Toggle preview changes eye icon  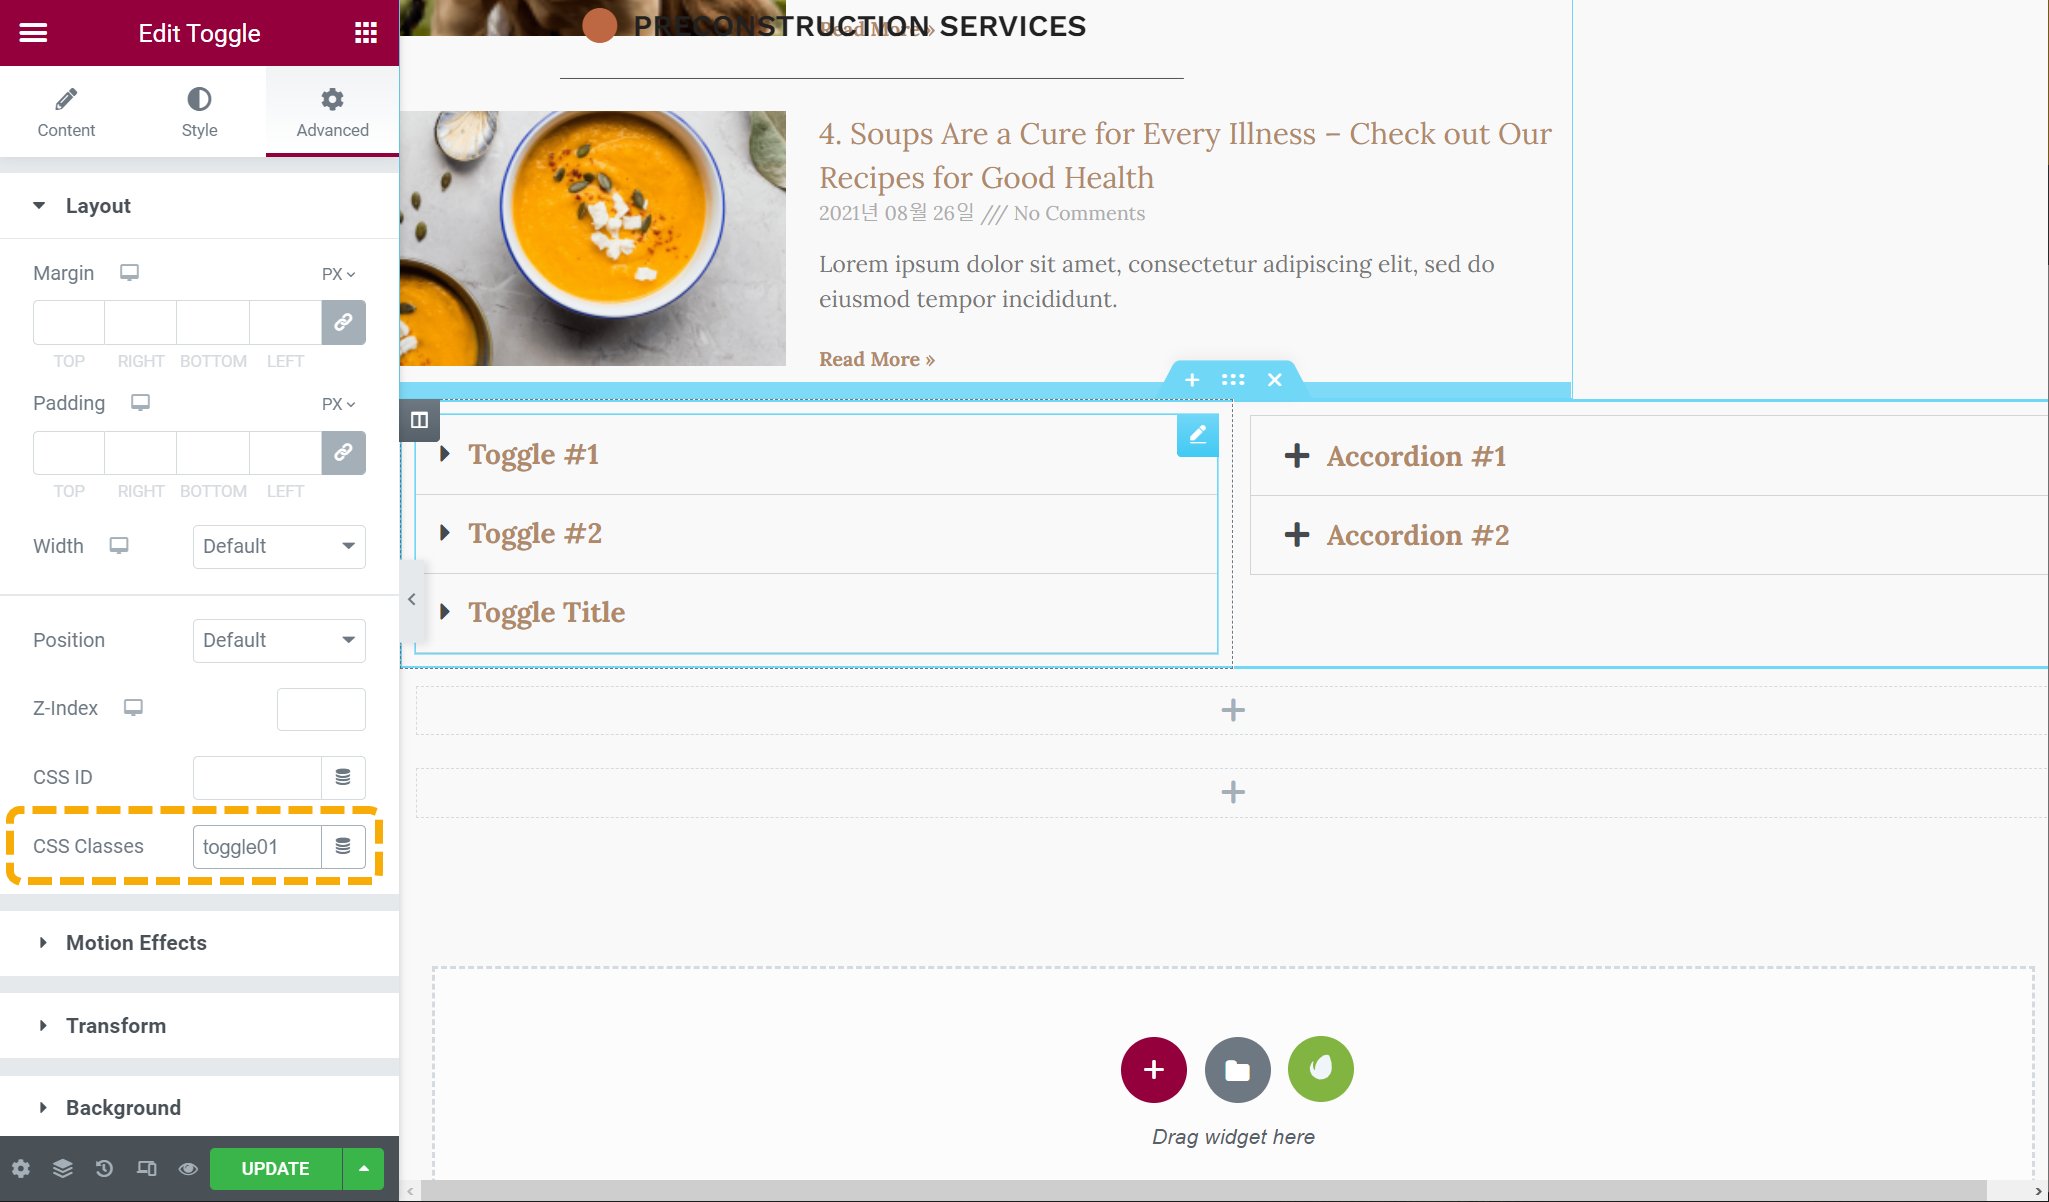click(x=188, y=1168)
